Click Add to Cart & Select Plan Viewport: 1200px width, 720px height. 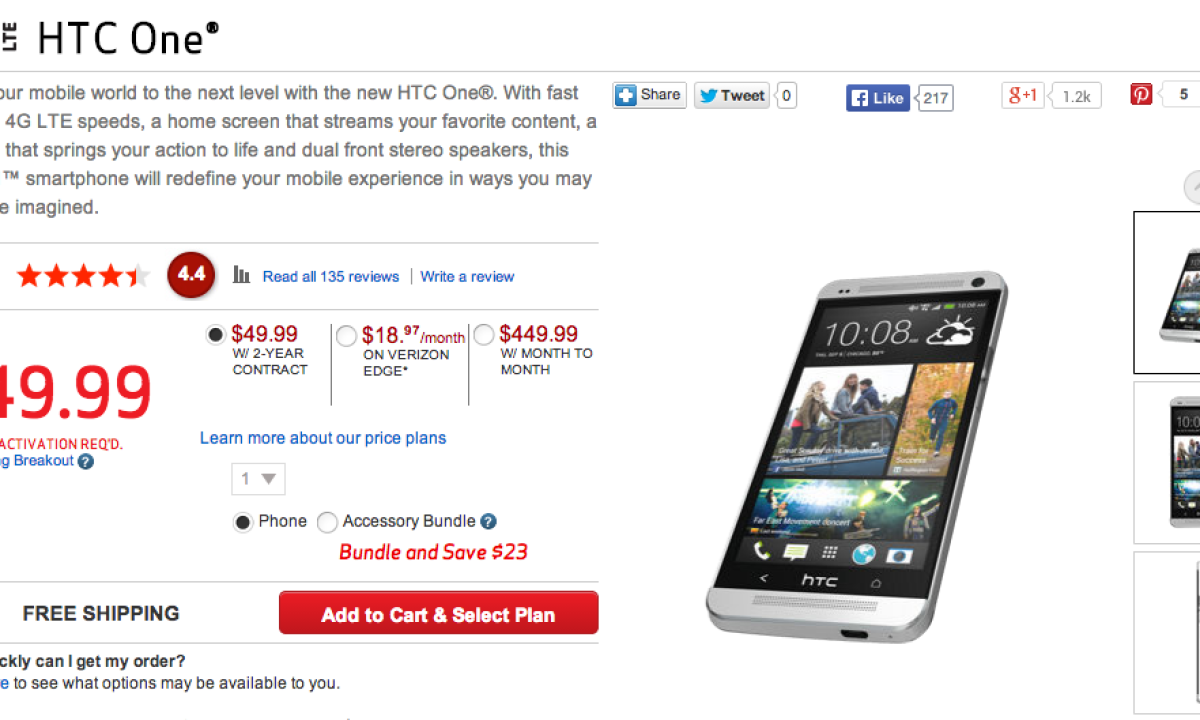[439, 613]
